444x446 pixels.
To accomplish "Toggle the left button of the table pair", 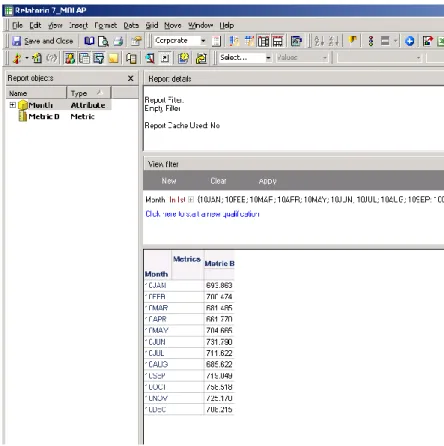I will (x=263, y=41).
